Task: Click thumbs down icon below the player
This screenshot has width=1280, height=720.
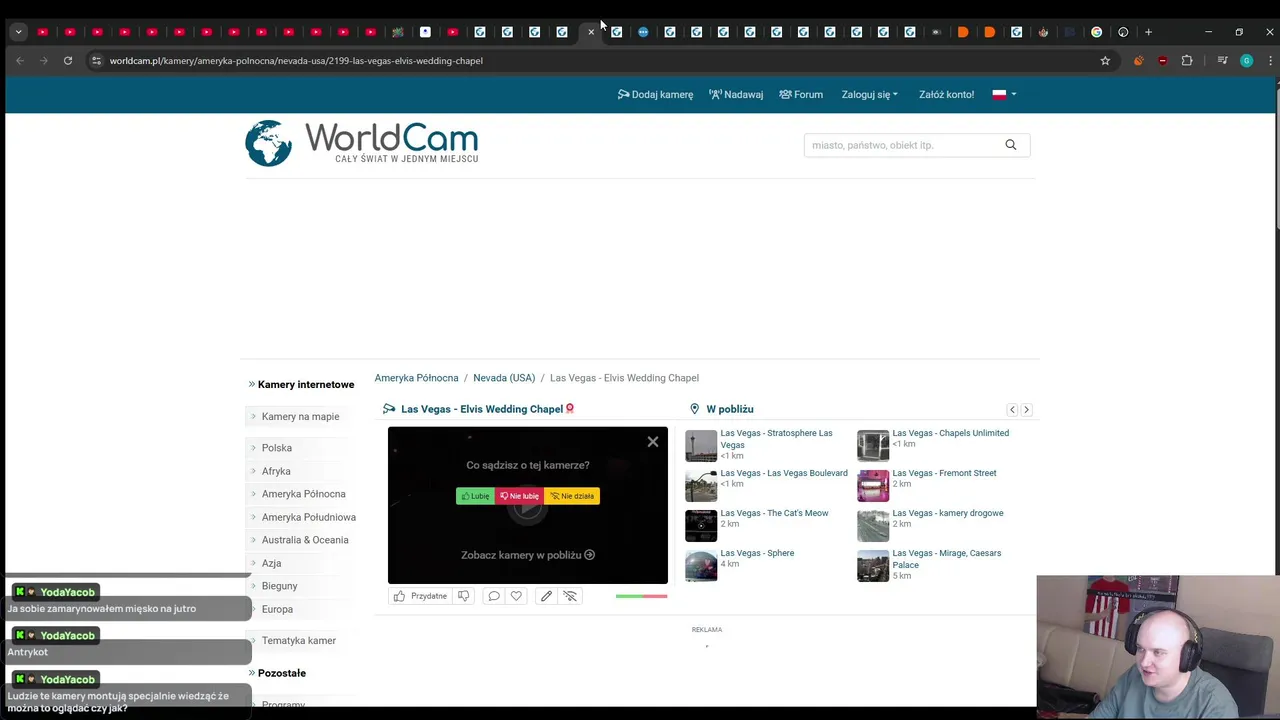Action: coord(463,596)
